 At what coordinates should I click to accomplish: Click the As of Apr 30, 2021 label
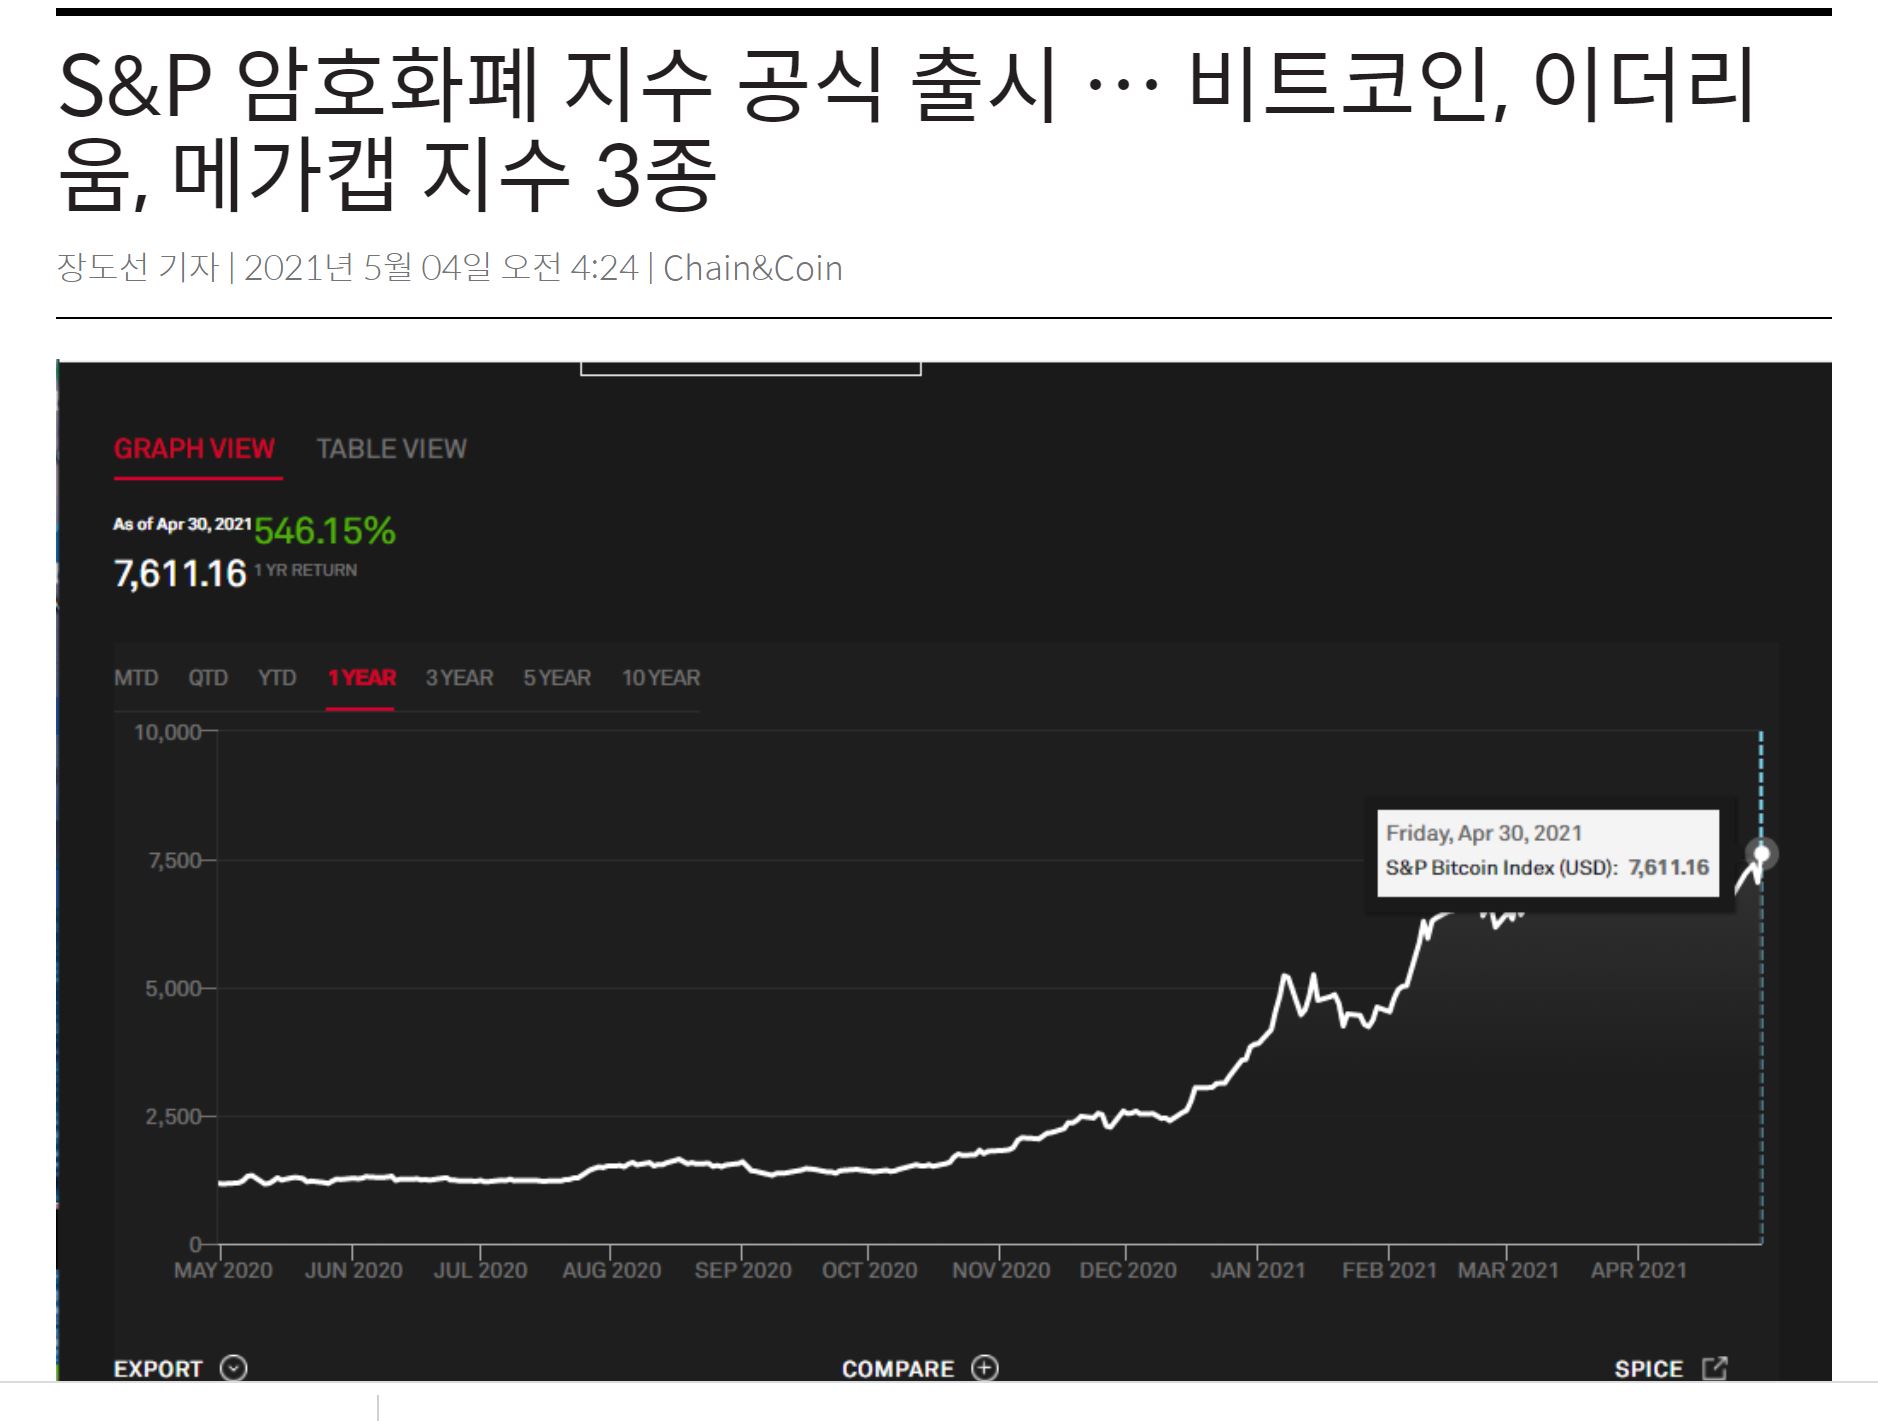(182, 524)
